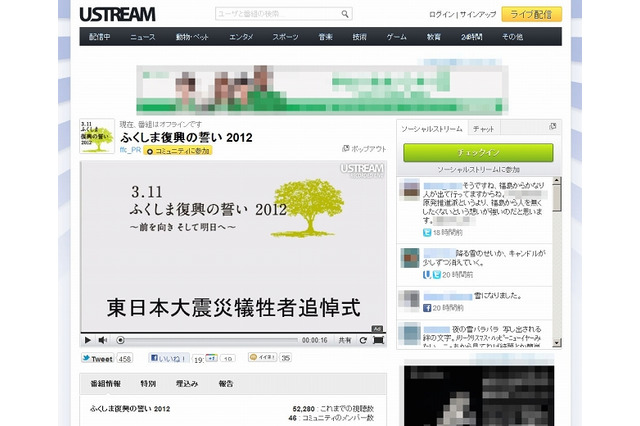Screen dimensions: 640x426
Task: Click Facebook icon beside 20時間前
Action: point(427,308)
